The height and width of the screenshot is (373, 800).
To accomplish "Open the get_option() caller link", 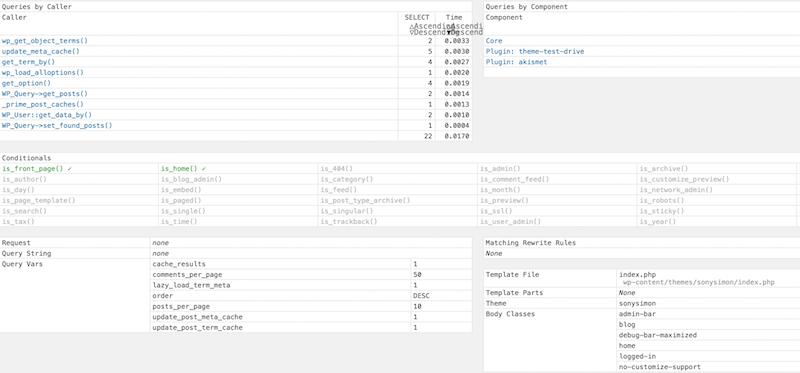I will click(27, 83).
